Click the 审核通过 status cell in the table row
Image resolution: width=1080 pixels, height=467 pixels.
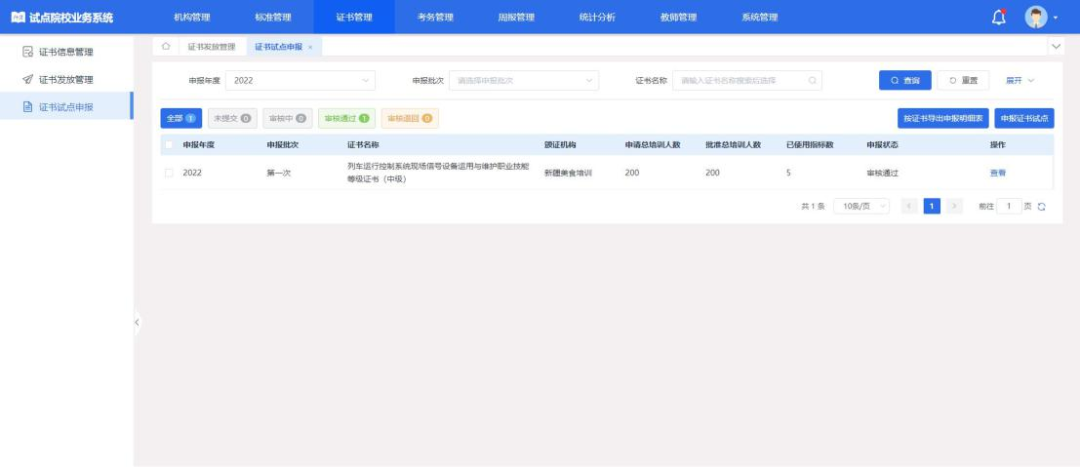[x=882, y=173]
